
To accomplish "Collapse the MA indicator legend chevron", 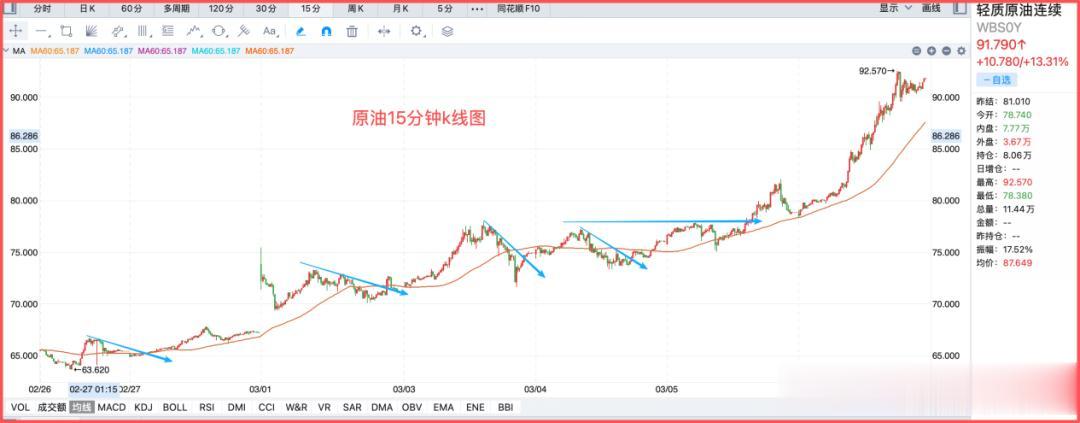I will (6, 51).
